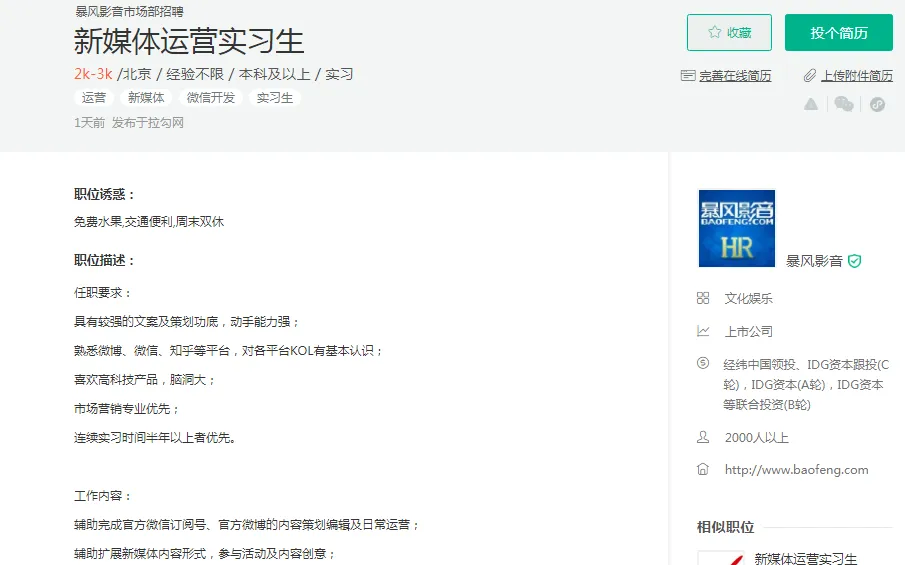Viewport: 905px width, 565px height.
Task: Click the industry grid icon beside 文化娱乐
Action: (x=703, y=298)
